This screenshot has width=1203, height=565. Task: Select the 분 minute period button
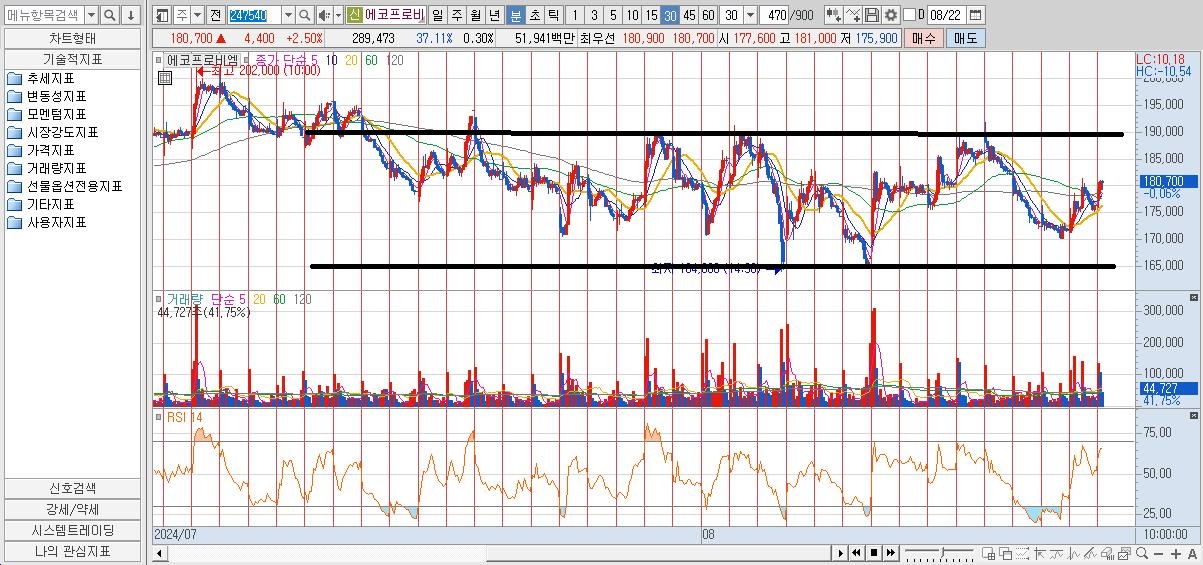pos(516,15)
